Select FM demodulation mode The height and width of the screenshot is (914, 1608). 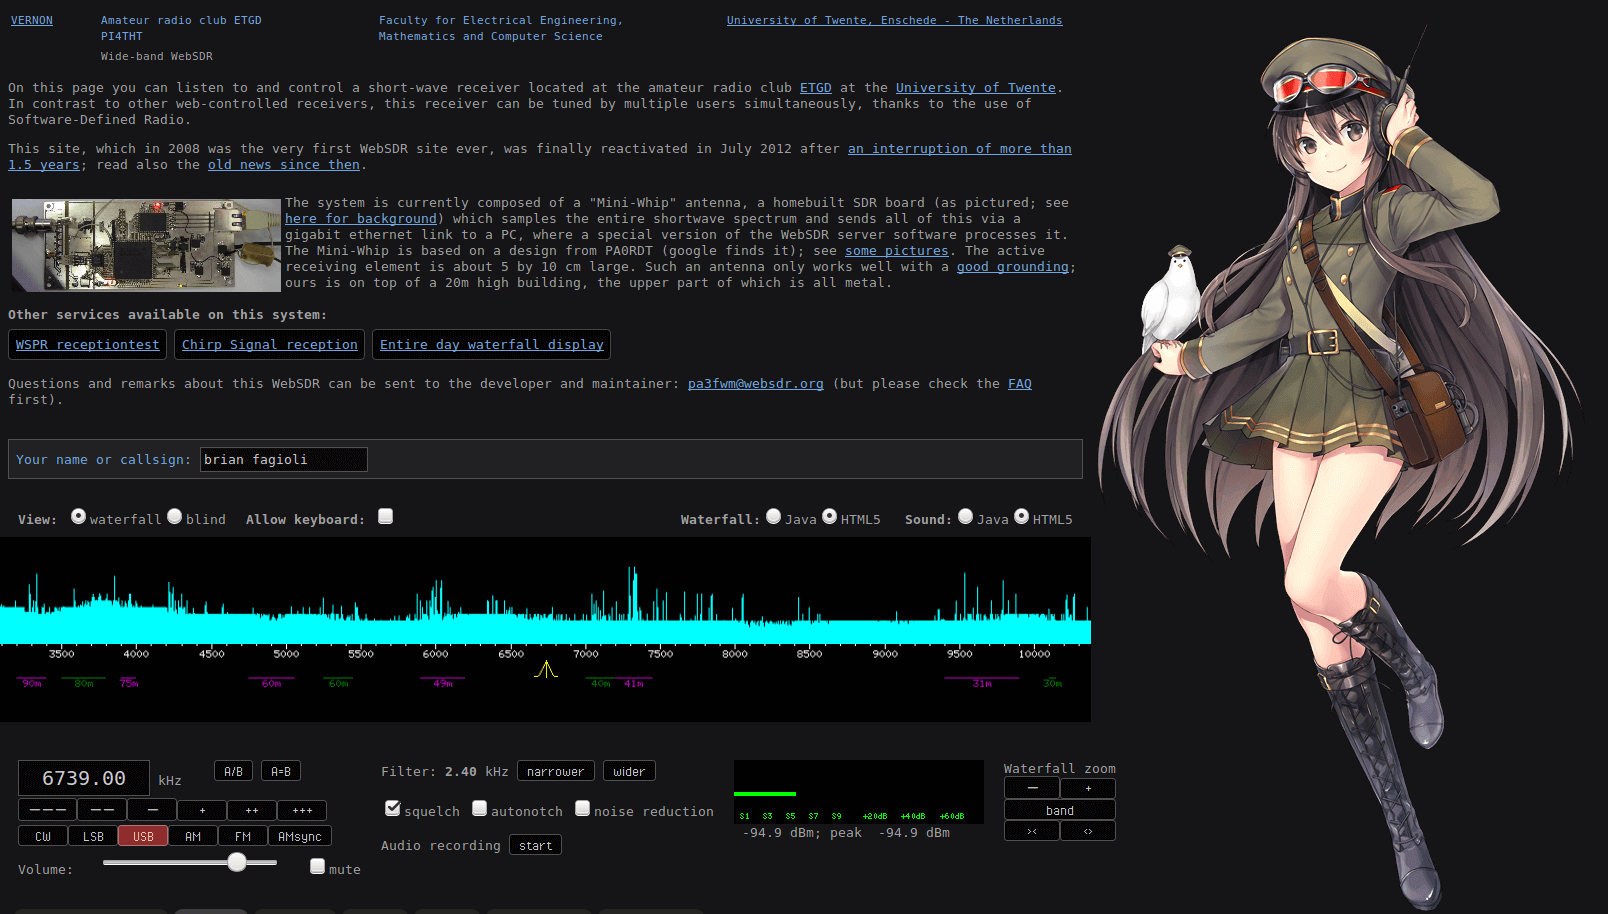point(243,836)
